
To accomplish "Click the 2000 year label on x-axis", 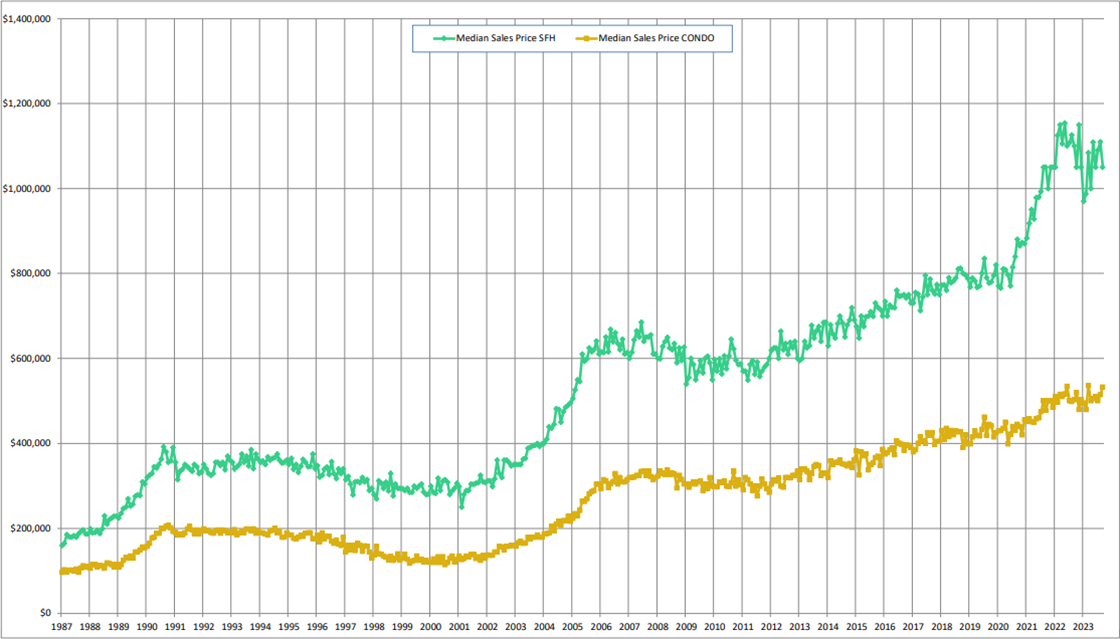I will (x=429, y=628).
